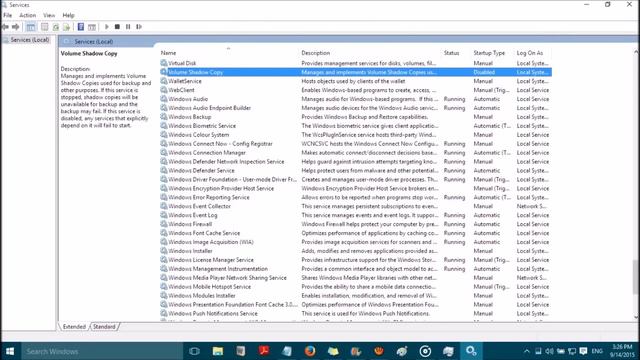Select Windows Encryption Provider Host Service row

click(x=355, y=189)
